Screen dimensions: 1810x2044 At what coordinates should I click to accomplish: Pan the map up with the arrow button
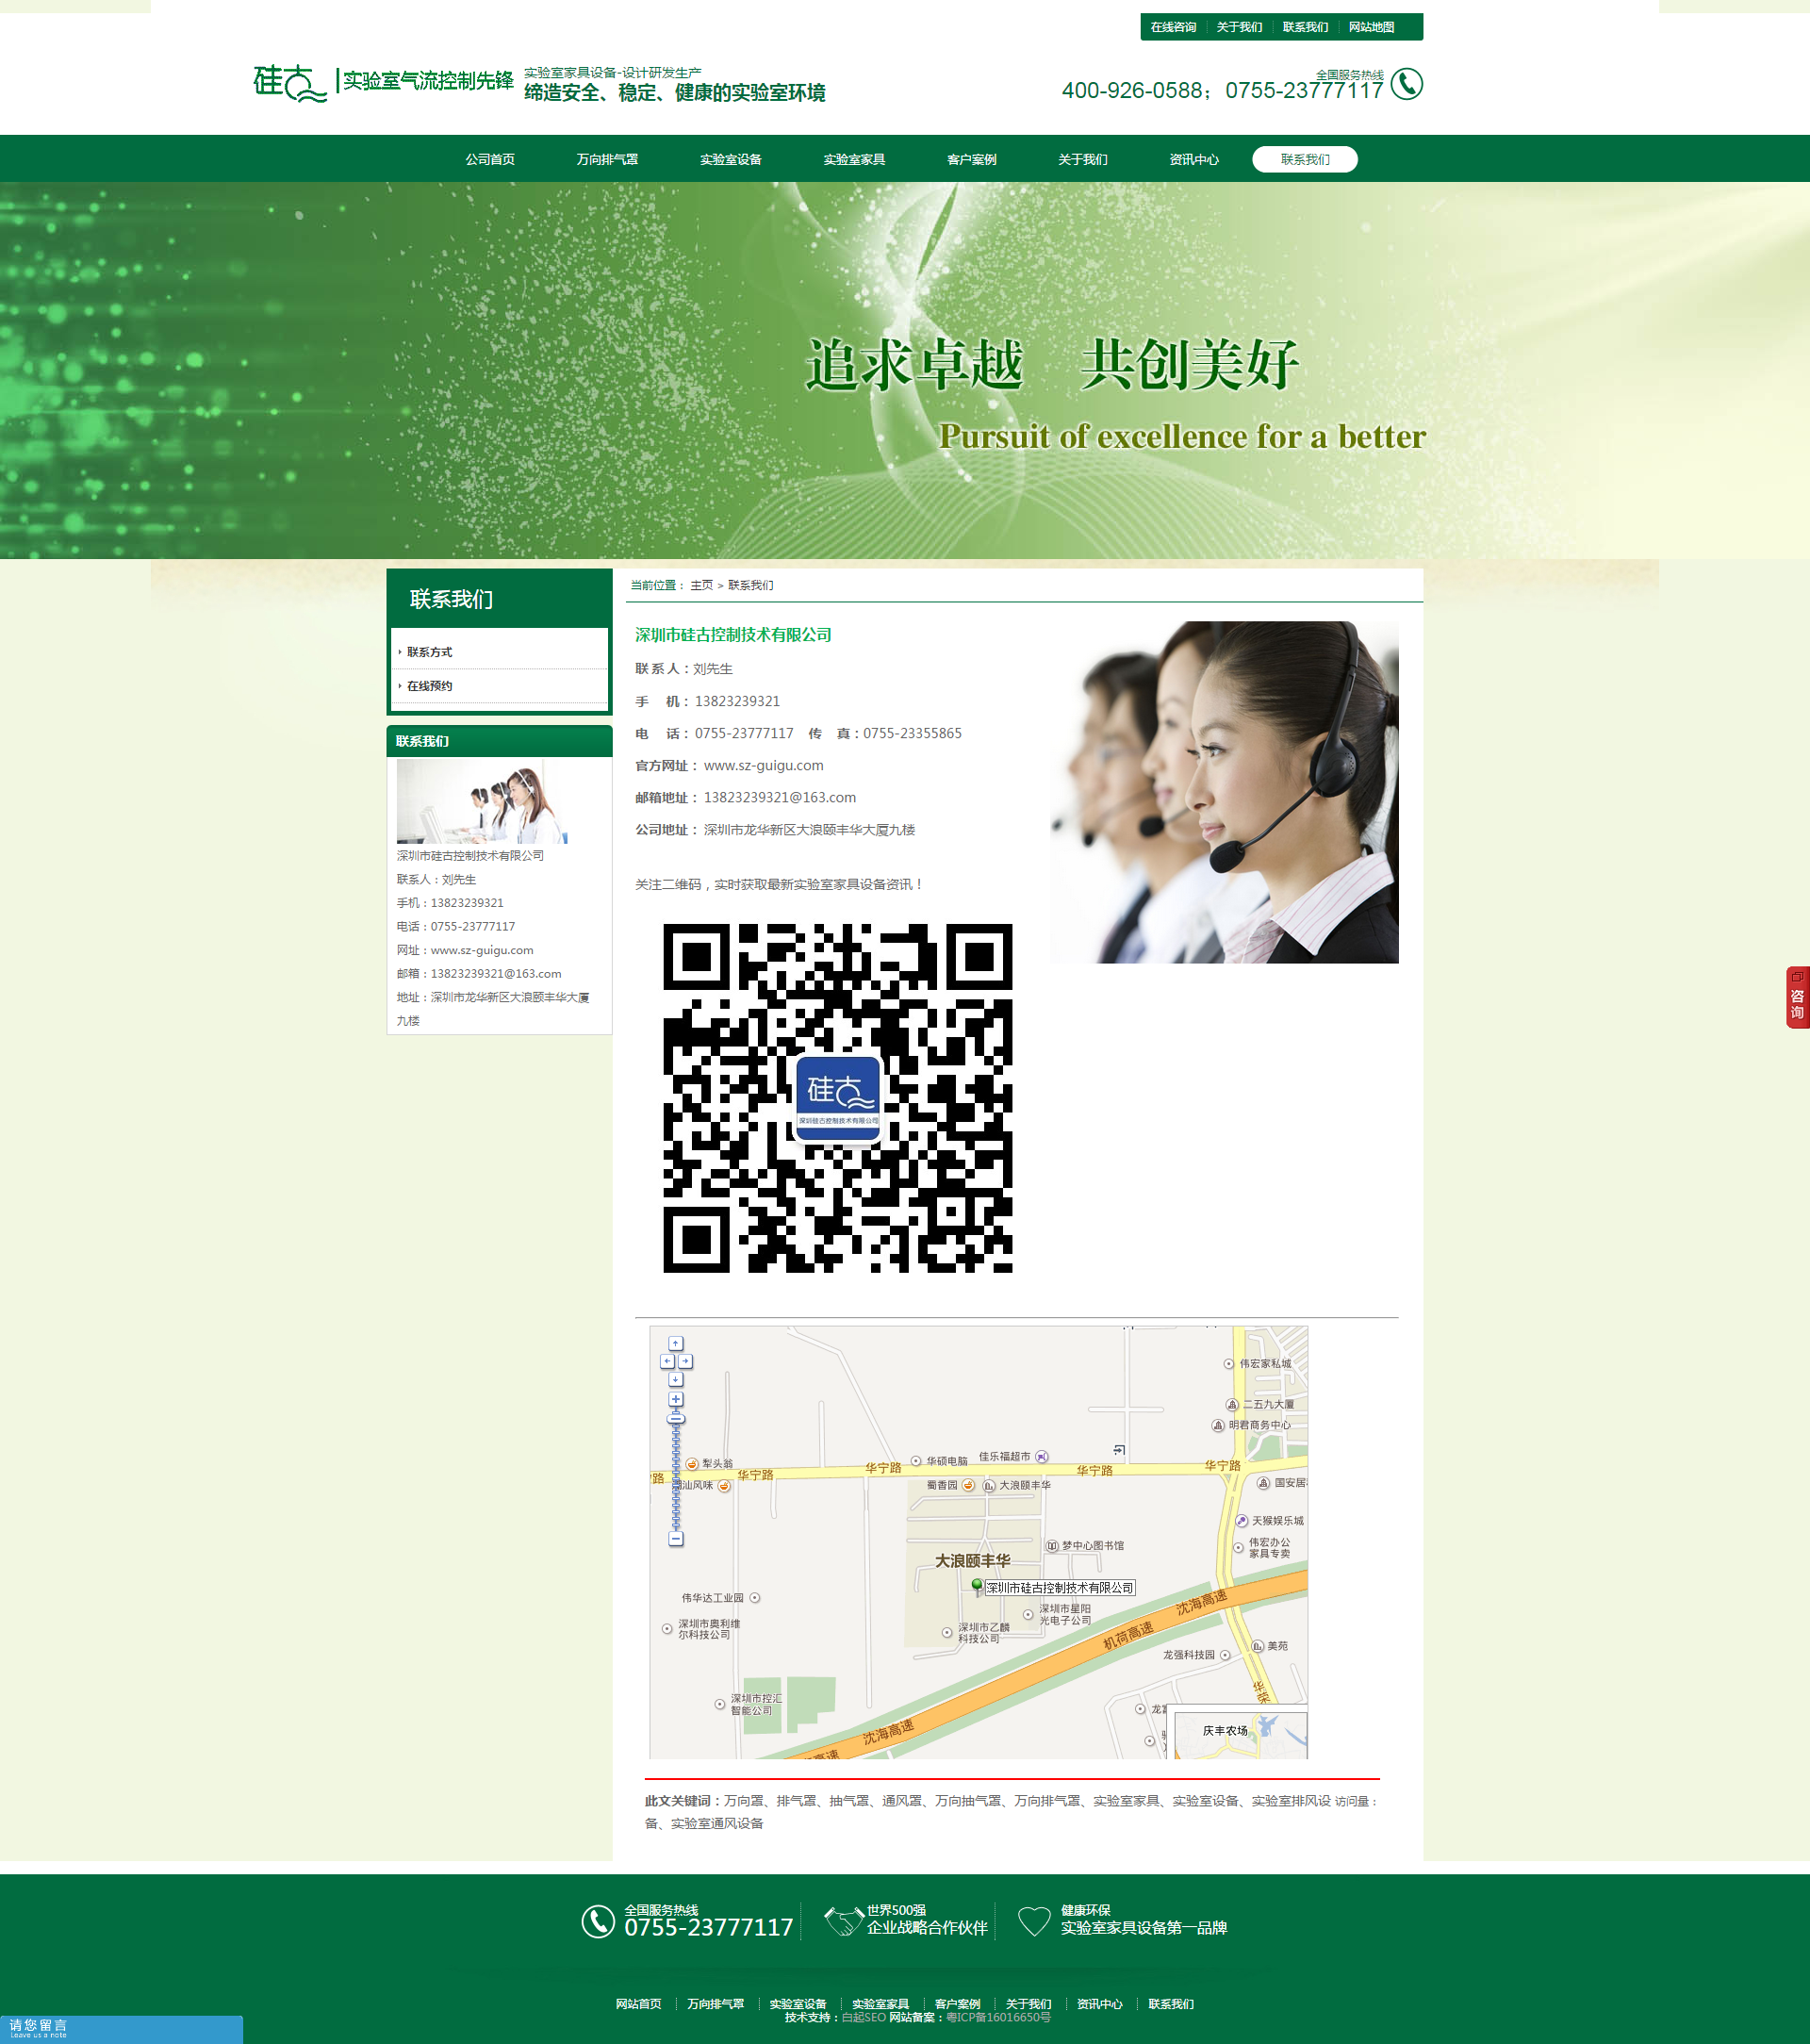[676, 1343]
